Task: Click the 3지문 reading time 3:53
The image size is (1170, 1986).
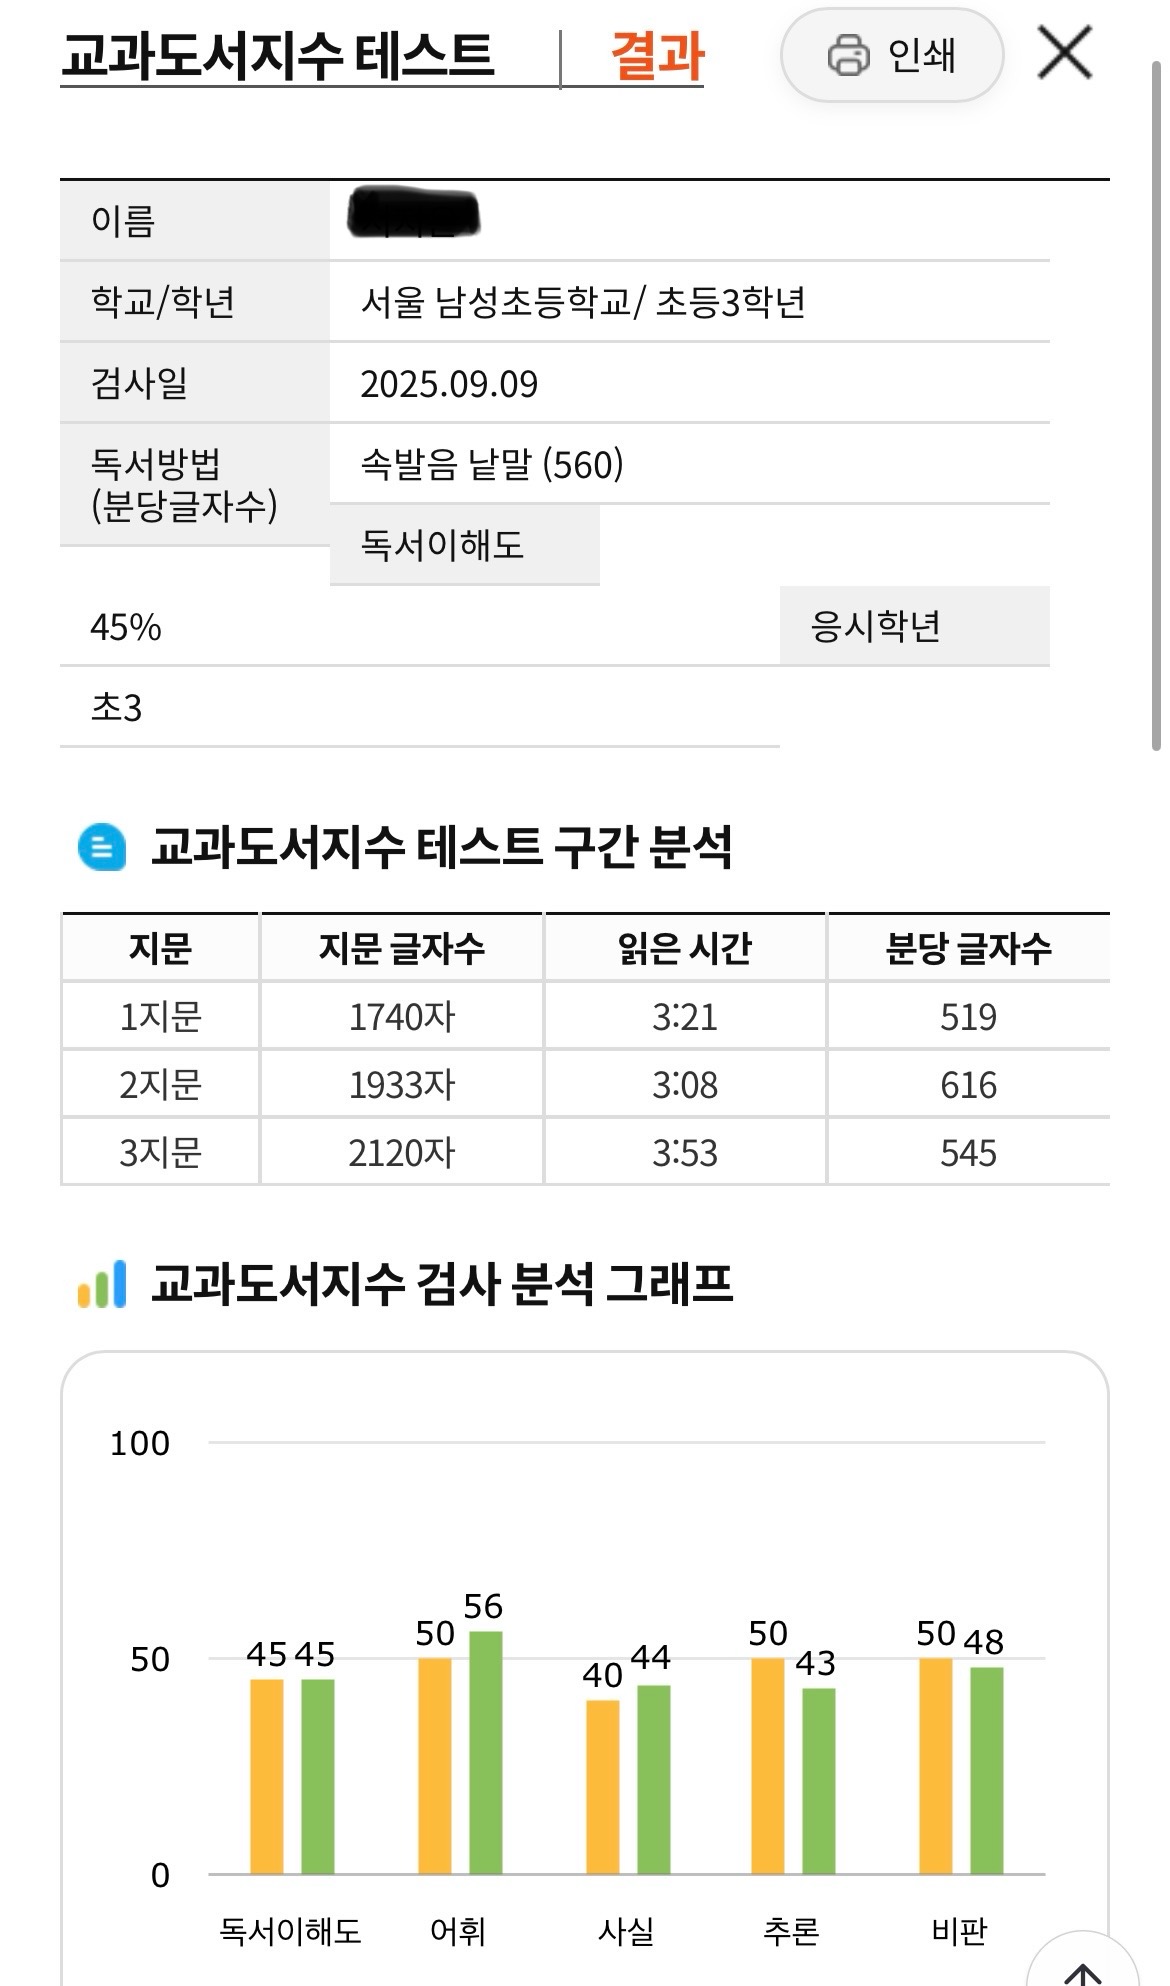Action: (685, 1153)
